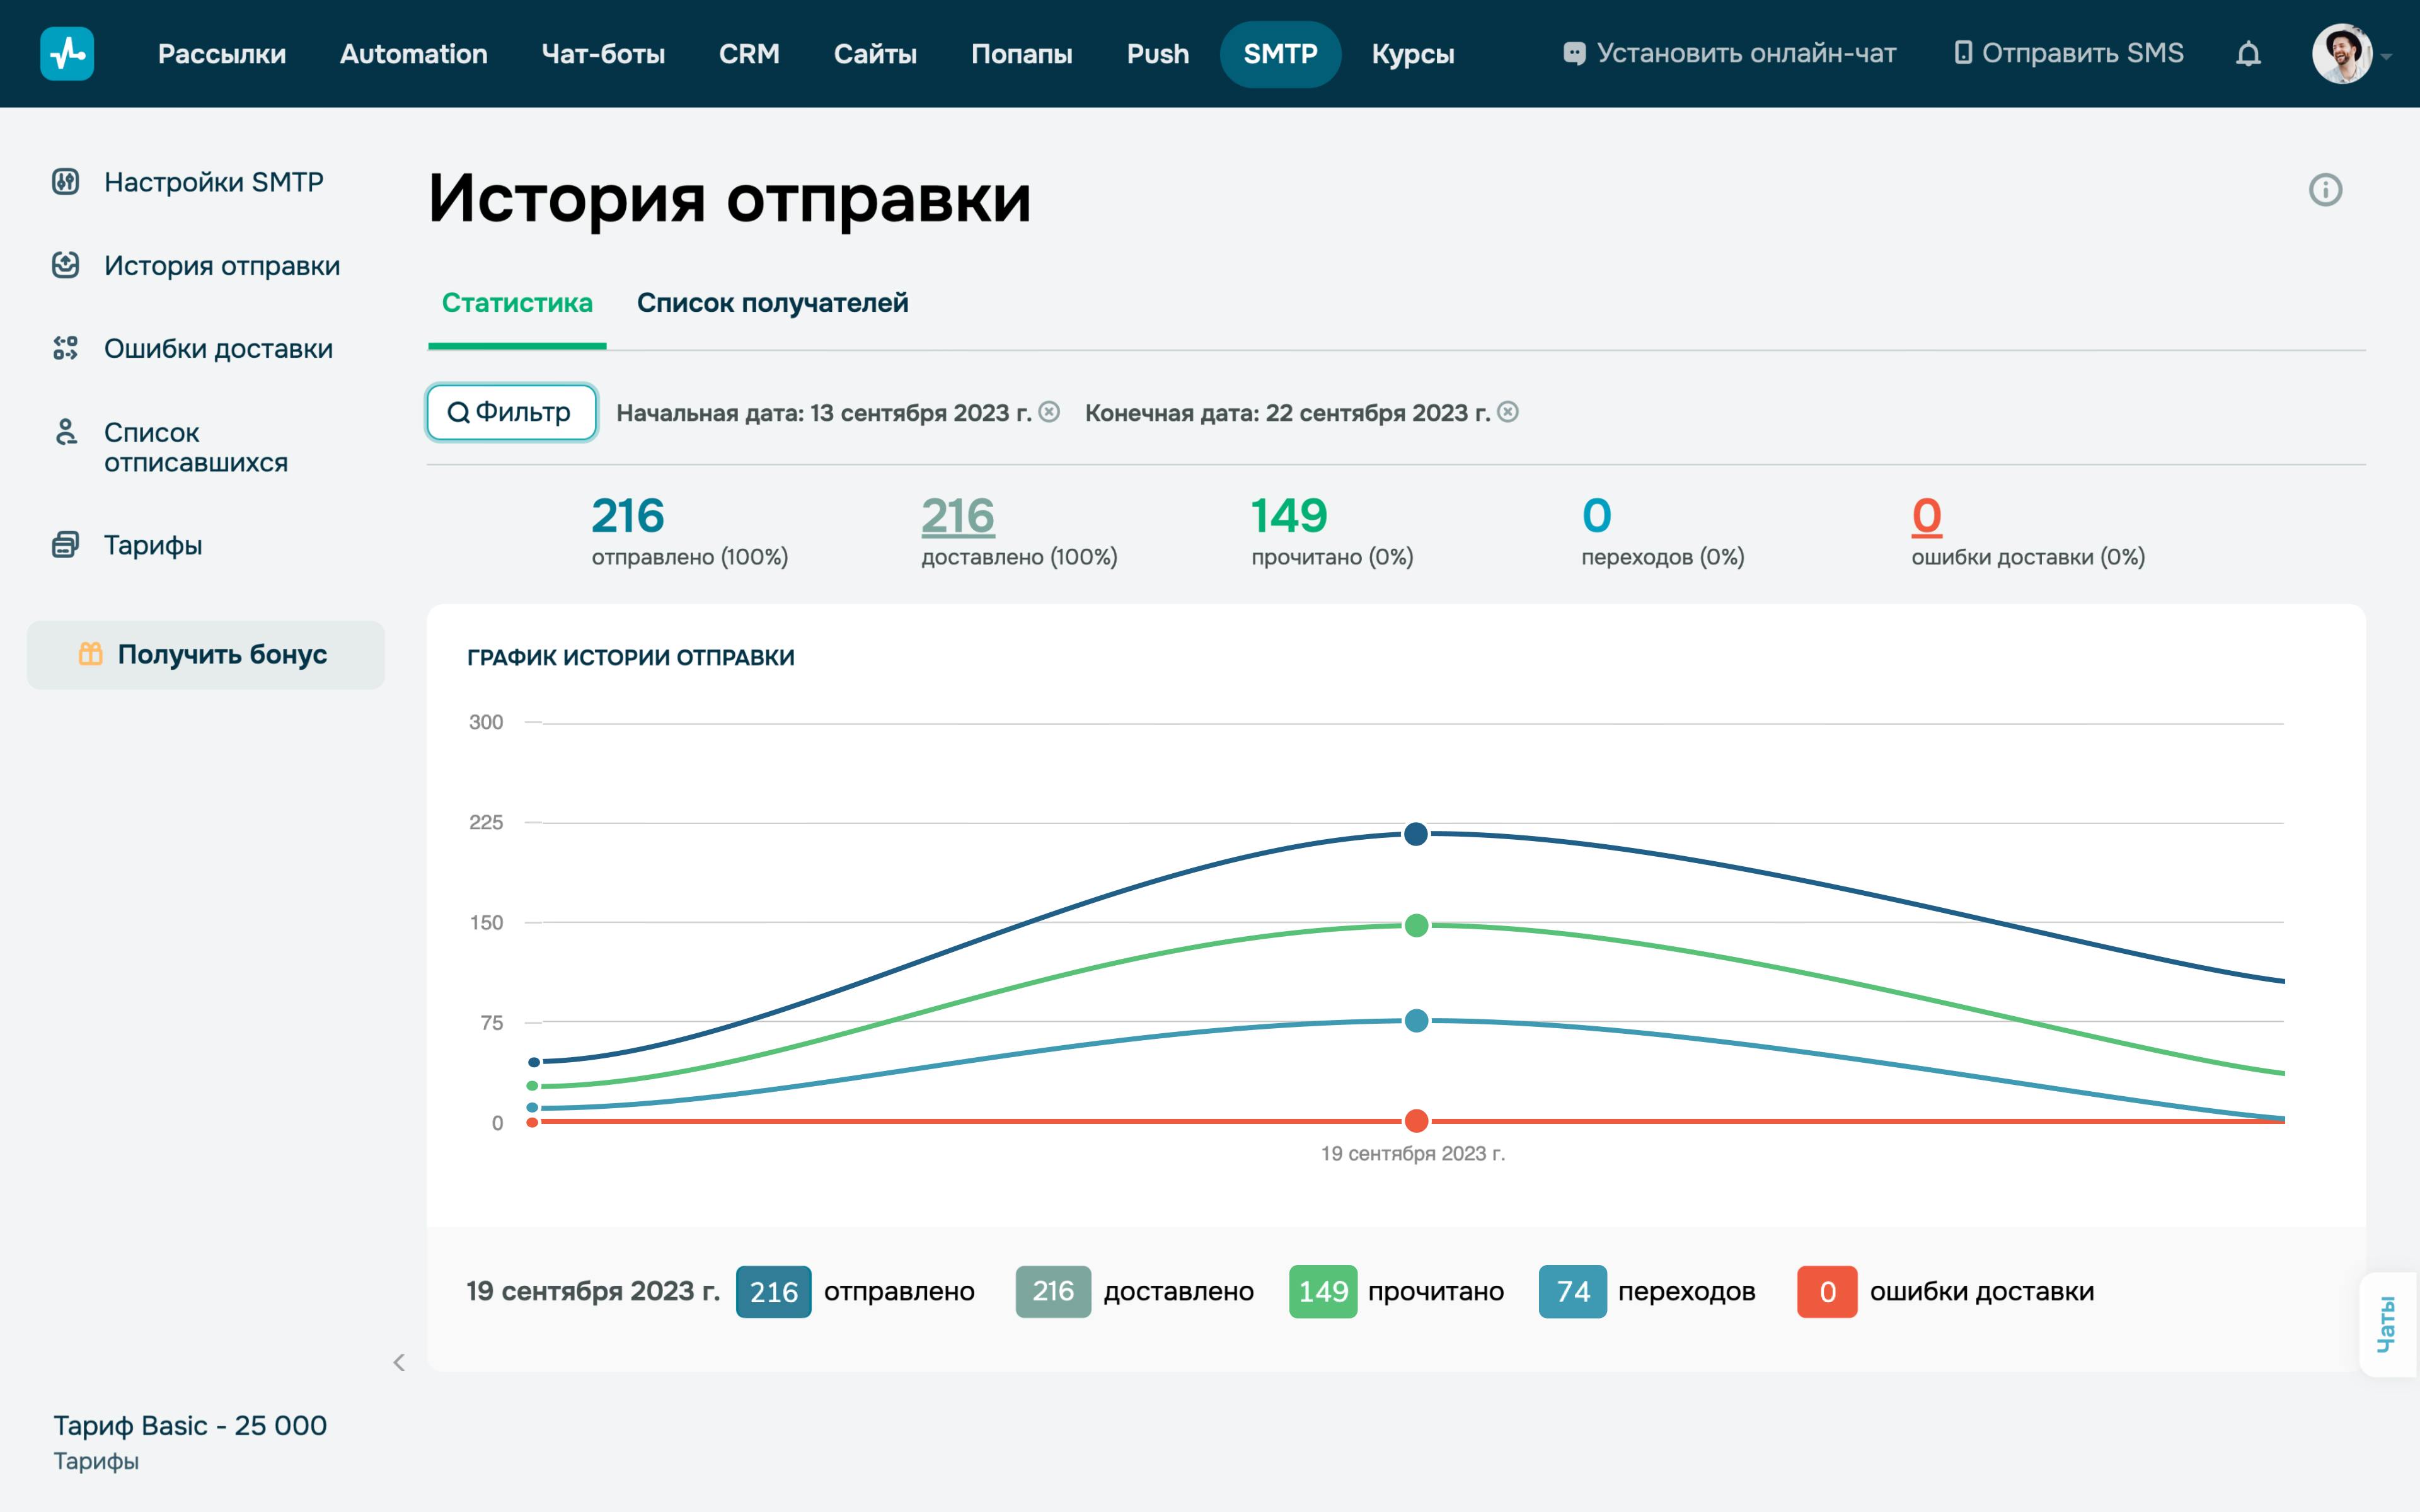Viewport: 2420px width, 1512px height.
Task: Click the SendPulse logo icon
Action: [67, 54]
